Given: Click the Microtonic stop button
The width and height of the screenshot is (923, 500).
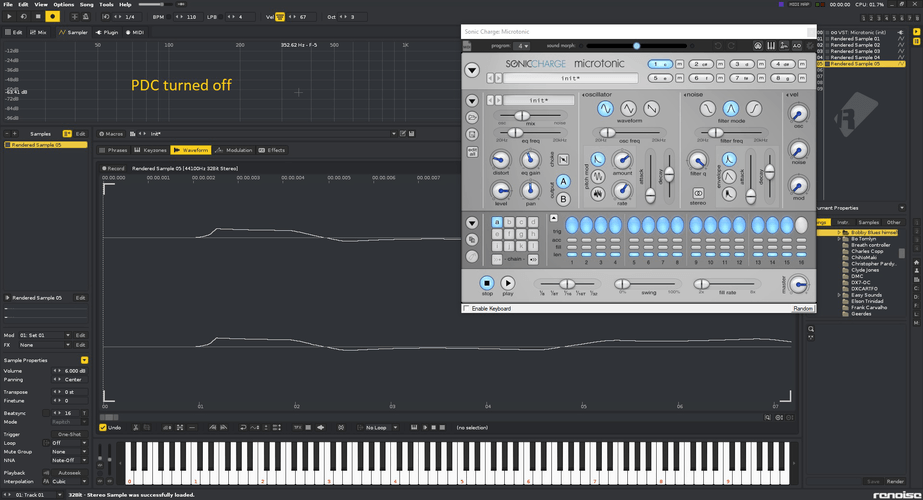Looking at the screenshot, I should 487,283.
